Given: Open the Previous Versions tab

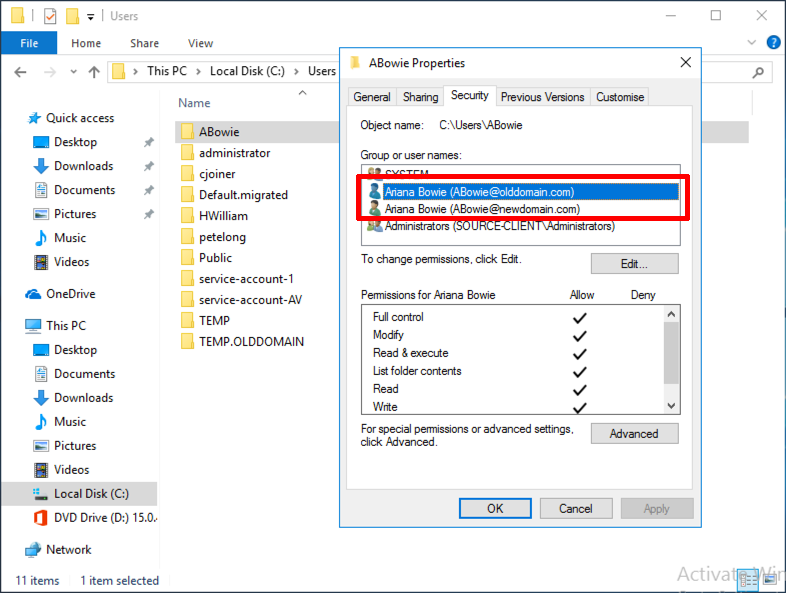Looking at the screenshot, I should click(x=542, y=97).
